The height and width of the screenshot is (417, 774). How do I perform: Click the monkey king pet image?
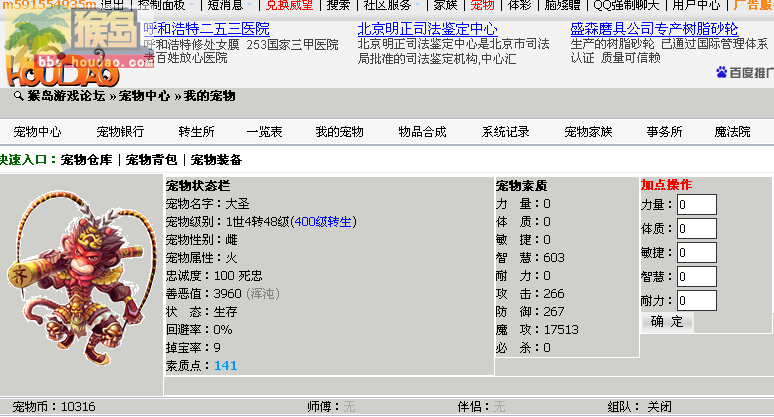point(81,279)
